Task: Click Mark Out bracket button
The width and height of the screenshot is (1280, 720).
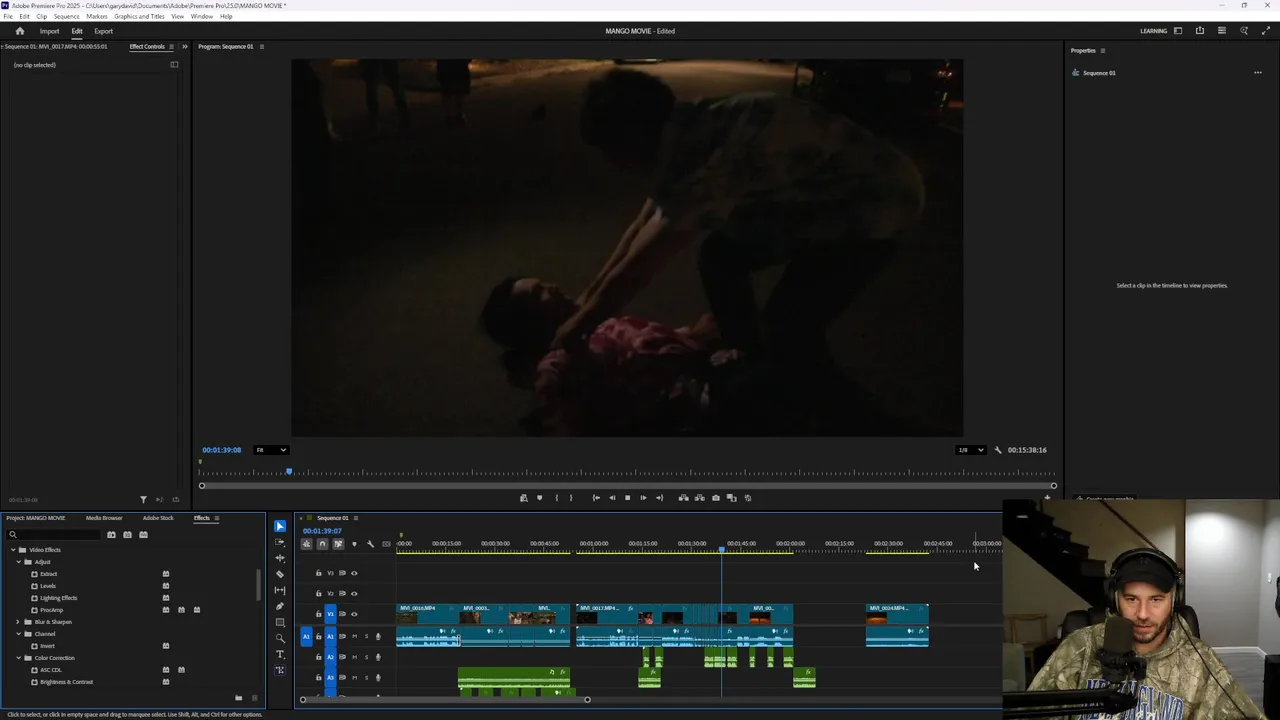Action: tap(571, 498)
